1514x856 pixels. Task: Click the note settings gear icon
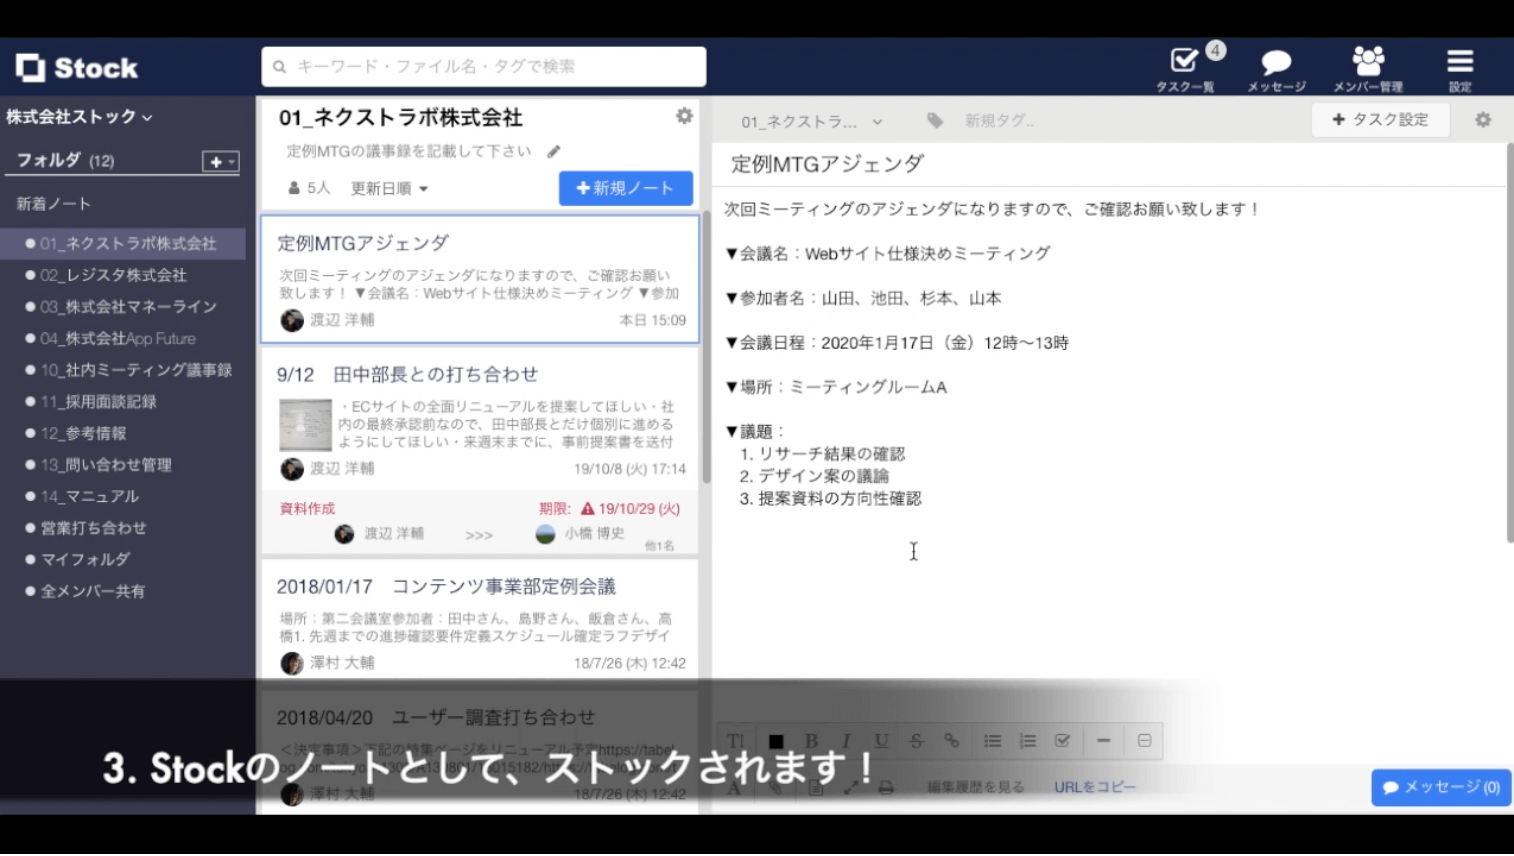tap(1483, 120)
